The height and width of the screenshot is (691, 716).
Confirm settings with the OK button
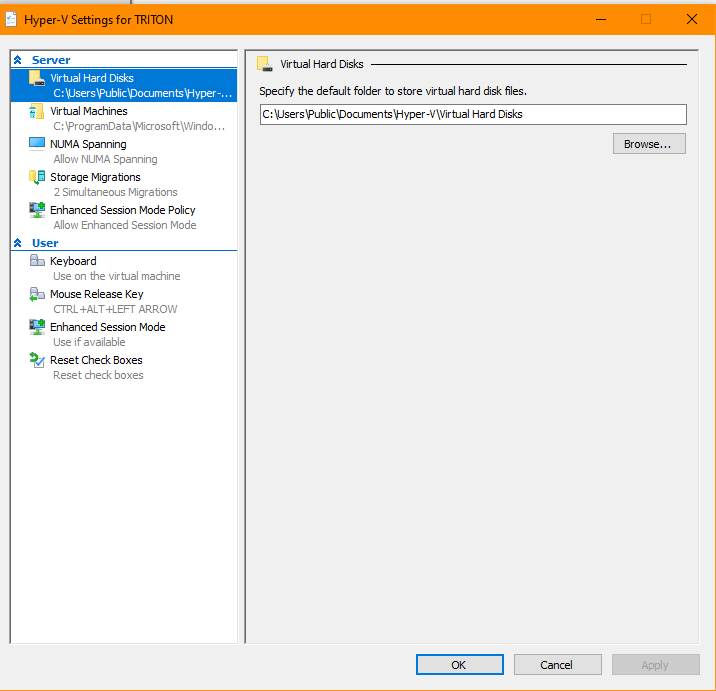pos(459,665)
